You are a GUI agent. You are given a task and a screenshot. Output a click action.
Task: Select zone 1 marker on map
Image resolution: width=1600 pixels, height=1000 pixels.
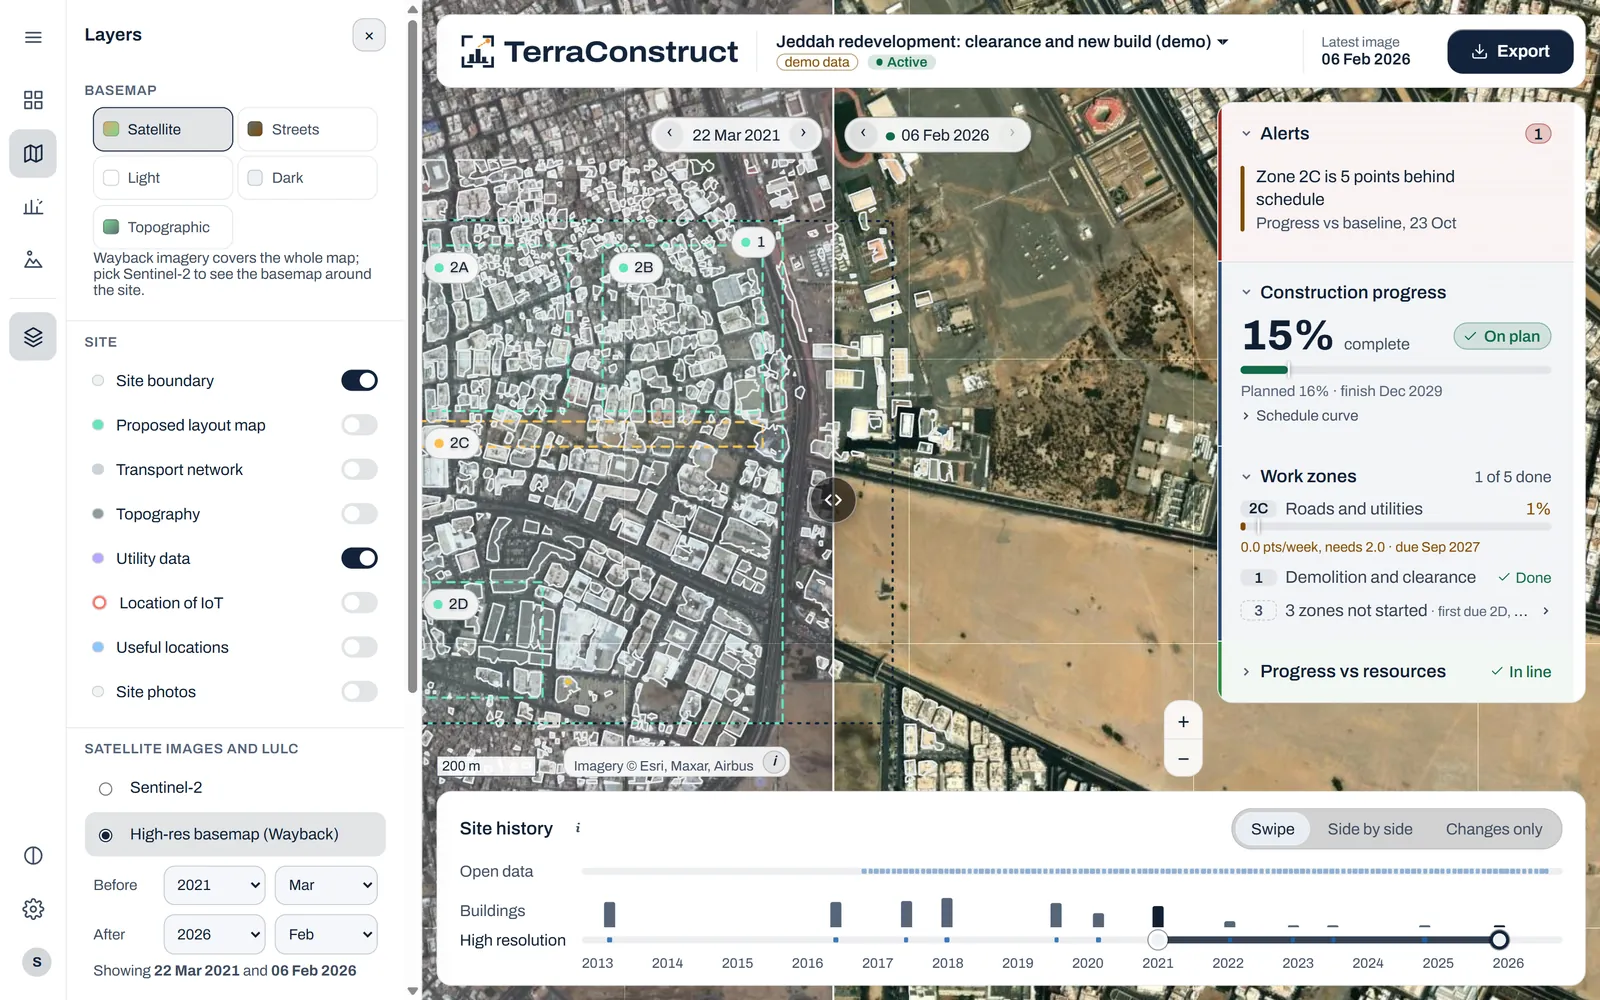click(753, 242)
